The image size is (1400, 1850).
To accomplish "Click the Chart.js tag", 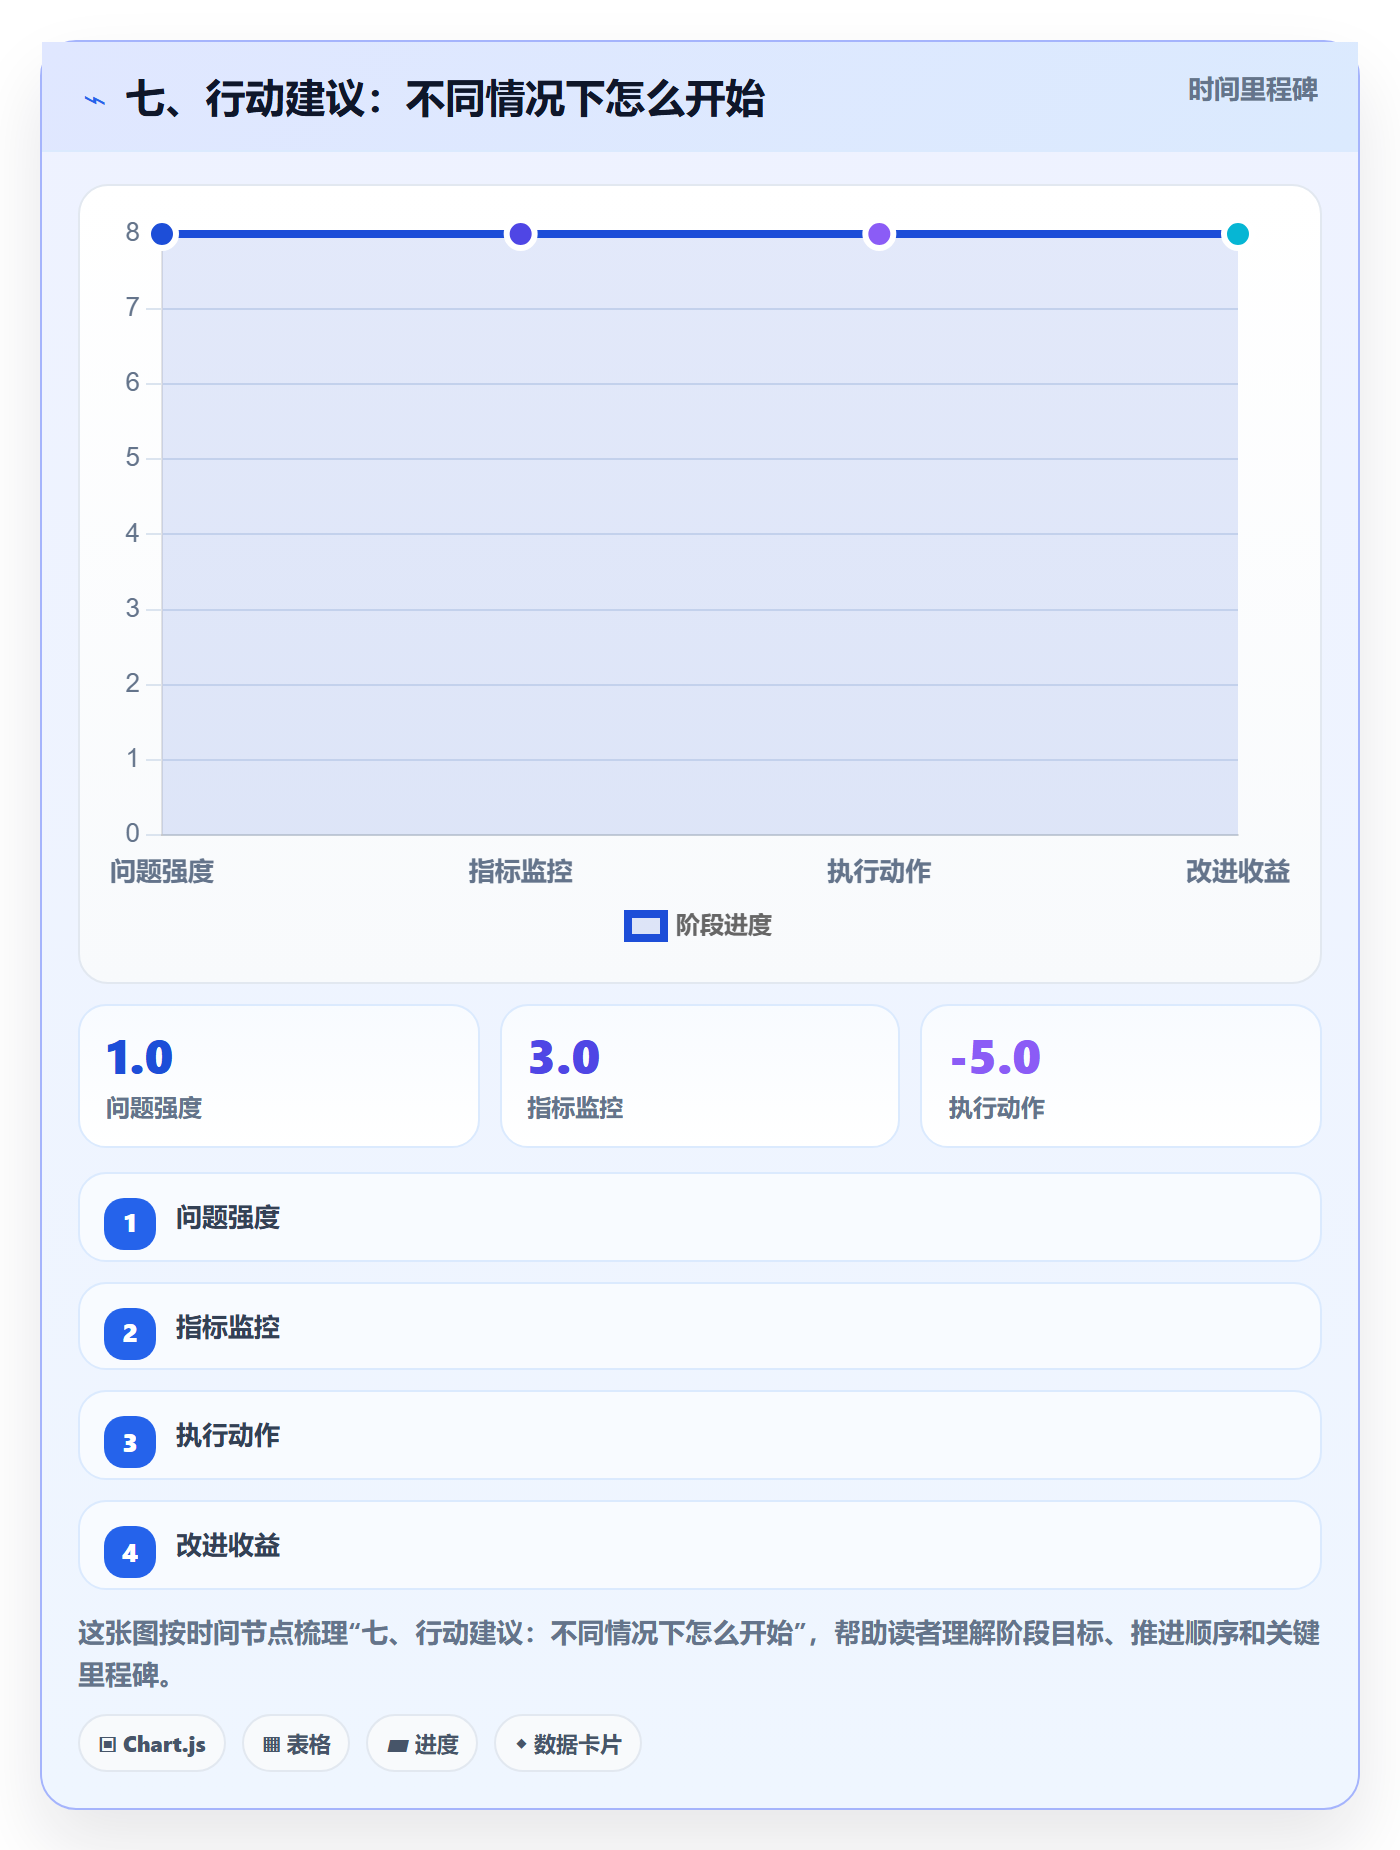I will 152,1744.
